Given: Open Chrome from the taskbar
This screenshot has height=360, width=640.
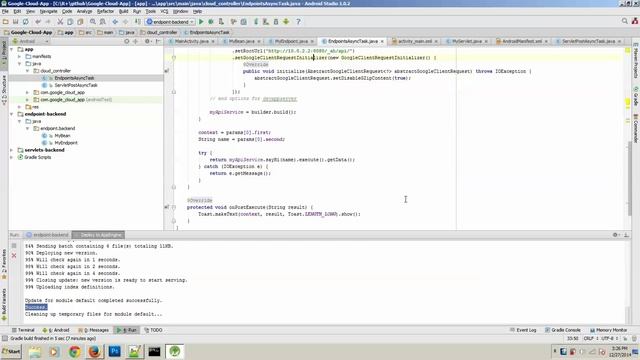Looking at the screenshot, I should tap(74, 351).
